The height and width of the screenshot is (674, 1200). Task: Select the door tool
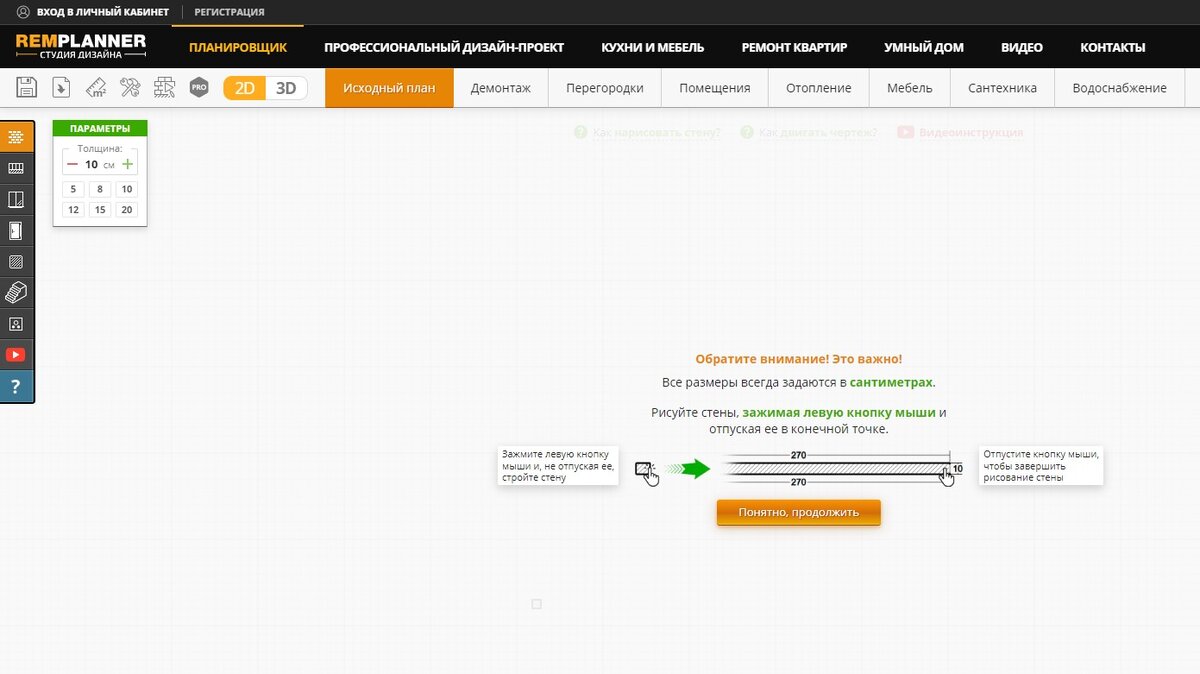click(x=17, y=230)
